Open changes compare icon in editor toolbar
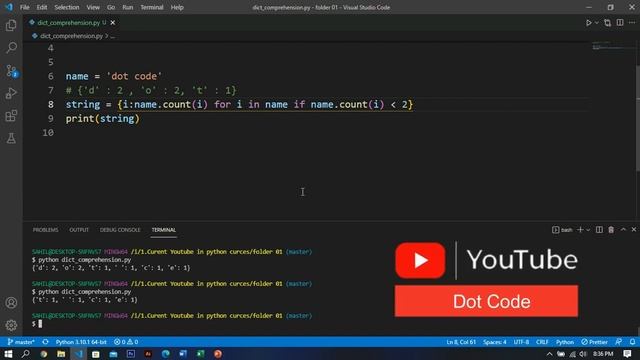 pos(607,23)
